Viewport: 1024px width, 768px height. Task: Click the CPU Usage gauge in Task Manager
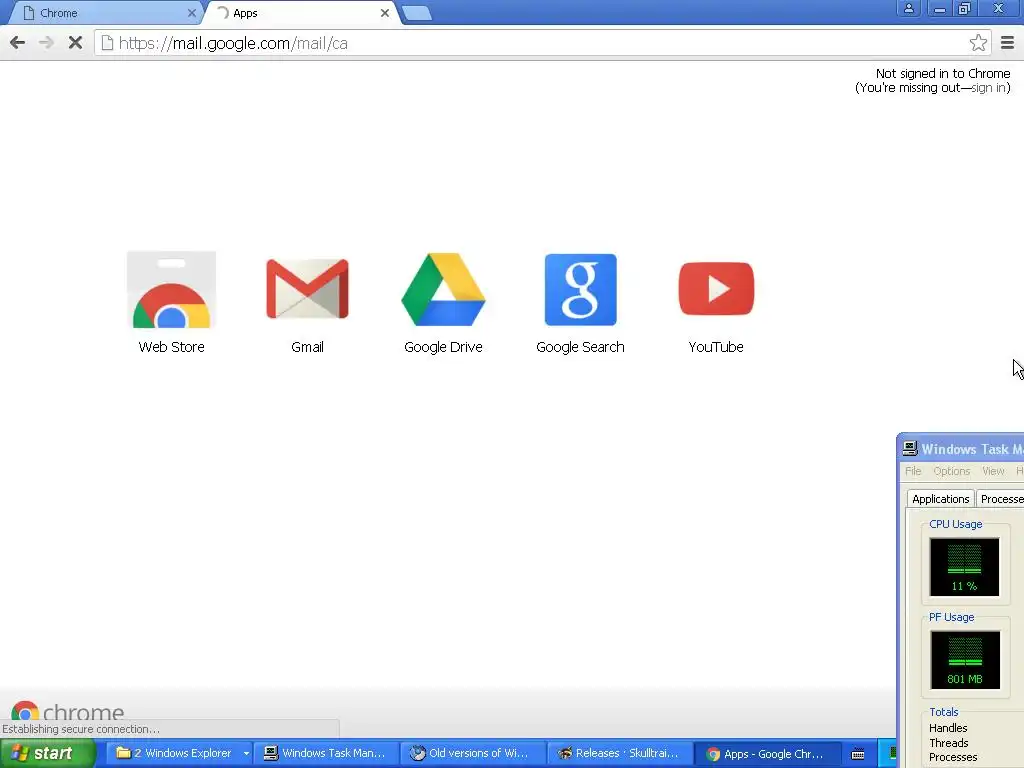tap(964, 567)
